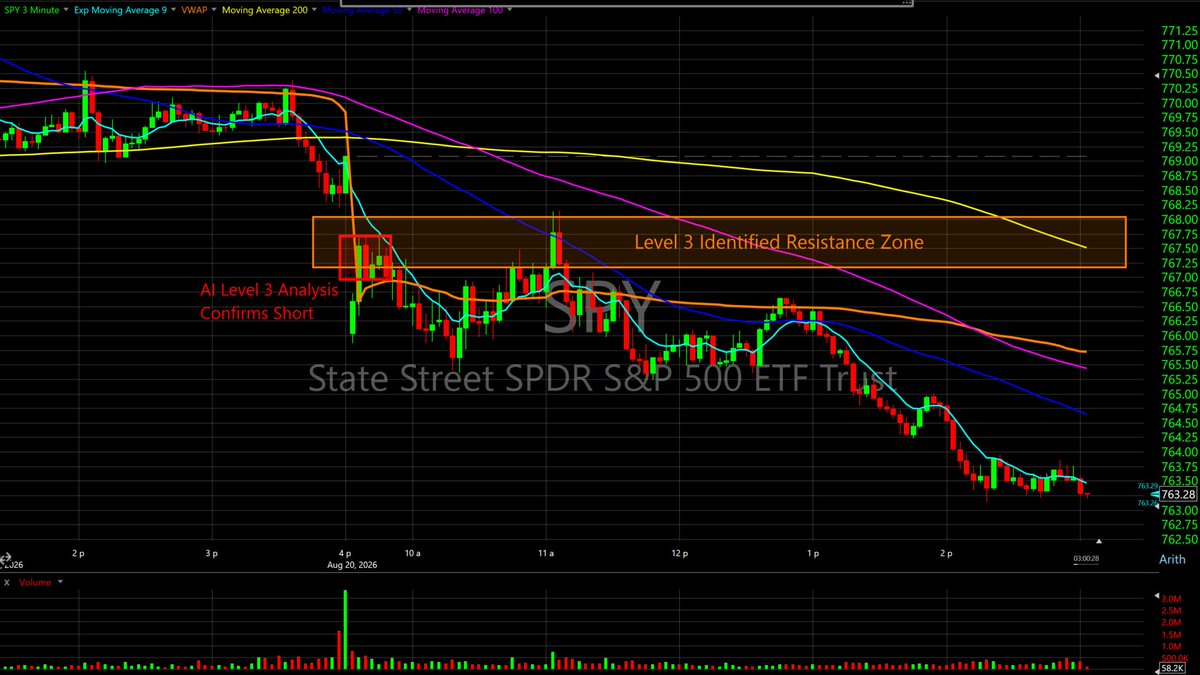Click the 1 p time axis label
This screenshot has width=1200, height=675.
[813, 553]
